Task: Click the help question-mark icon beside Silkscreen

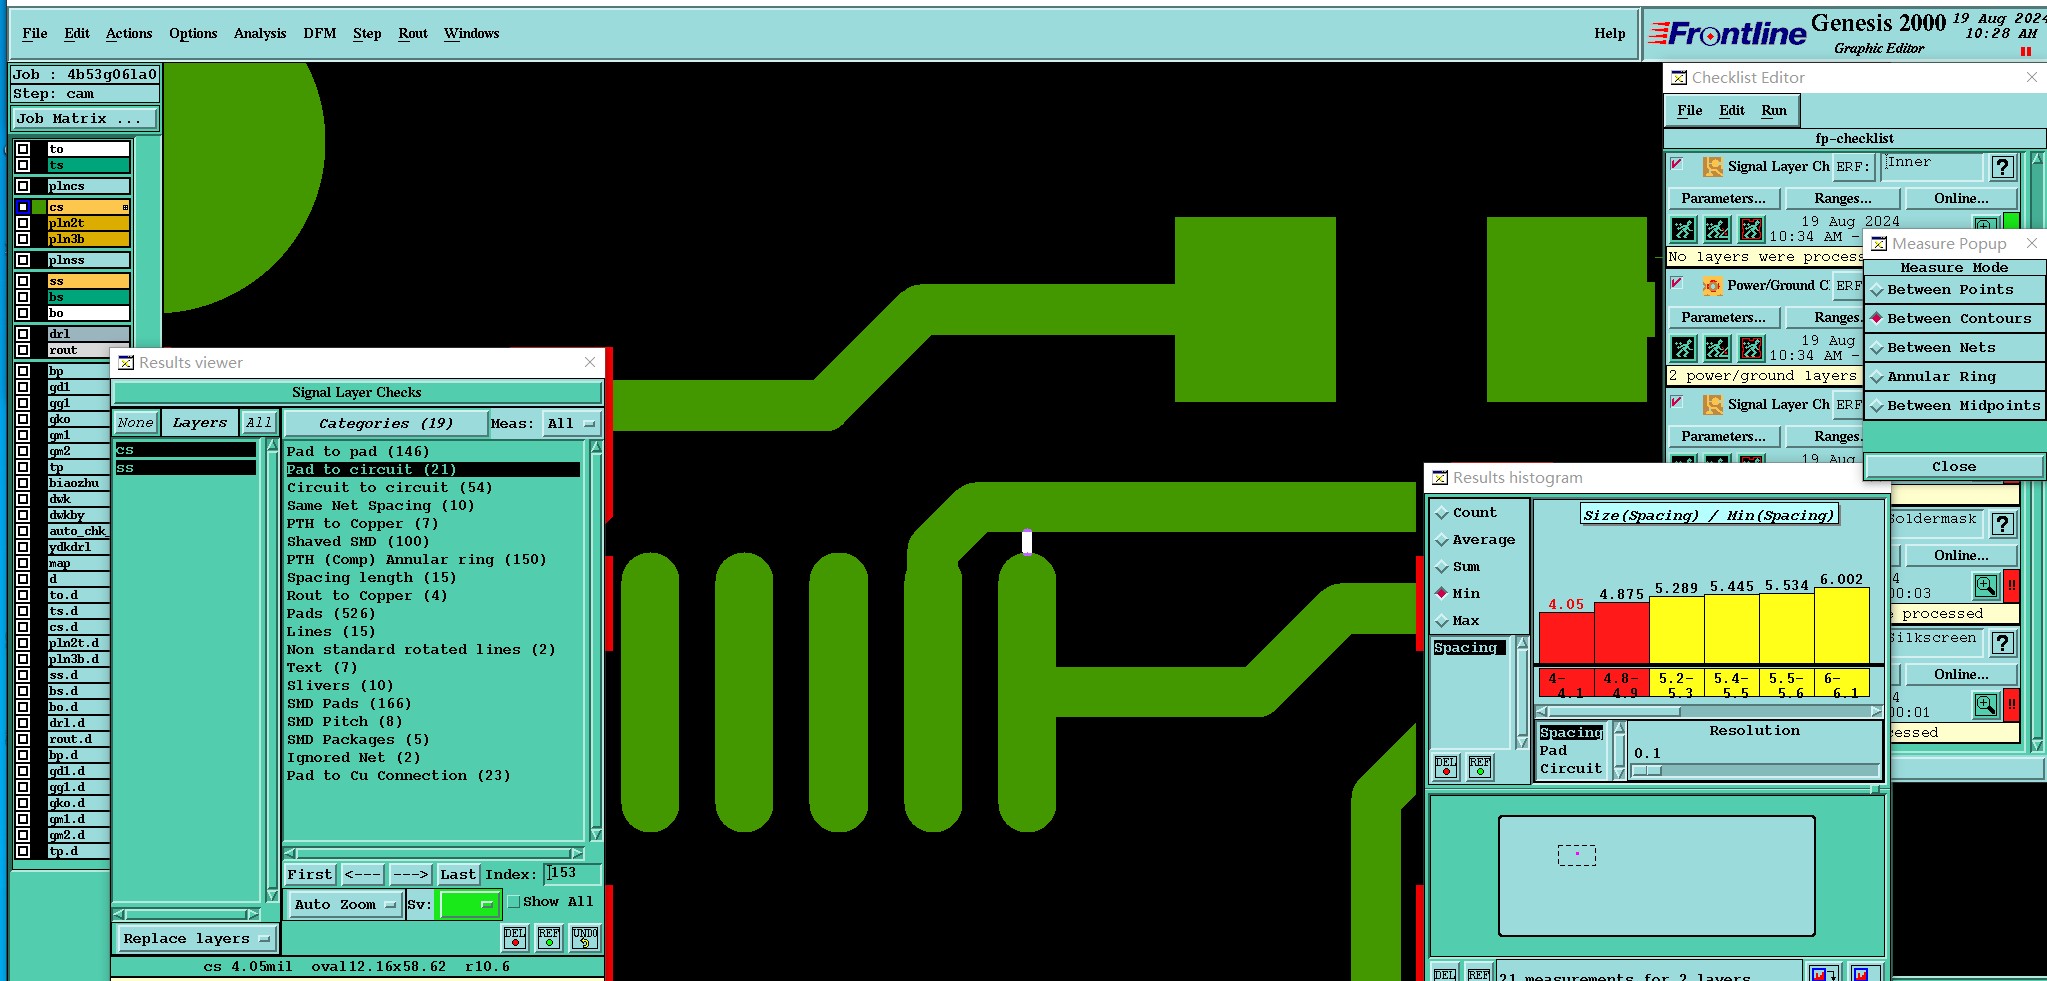Action: [2002, 643]
